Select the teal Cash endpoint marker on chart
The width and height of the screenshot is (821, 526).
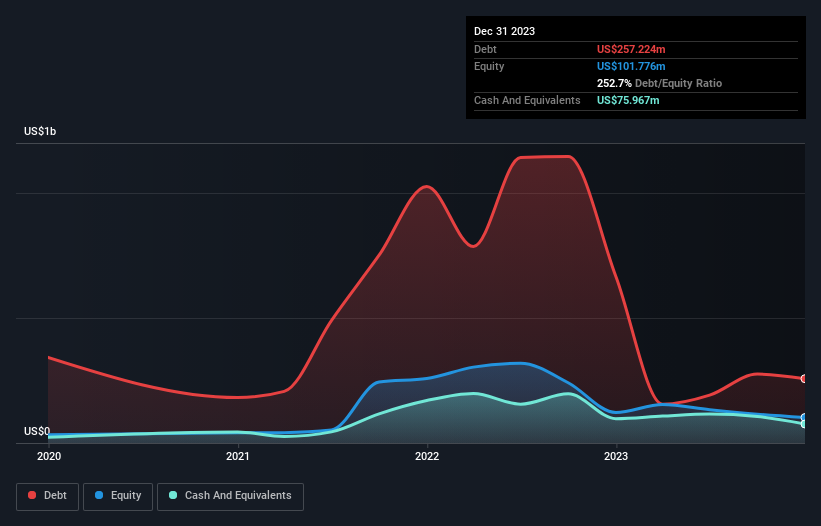(x=804, y=423)
